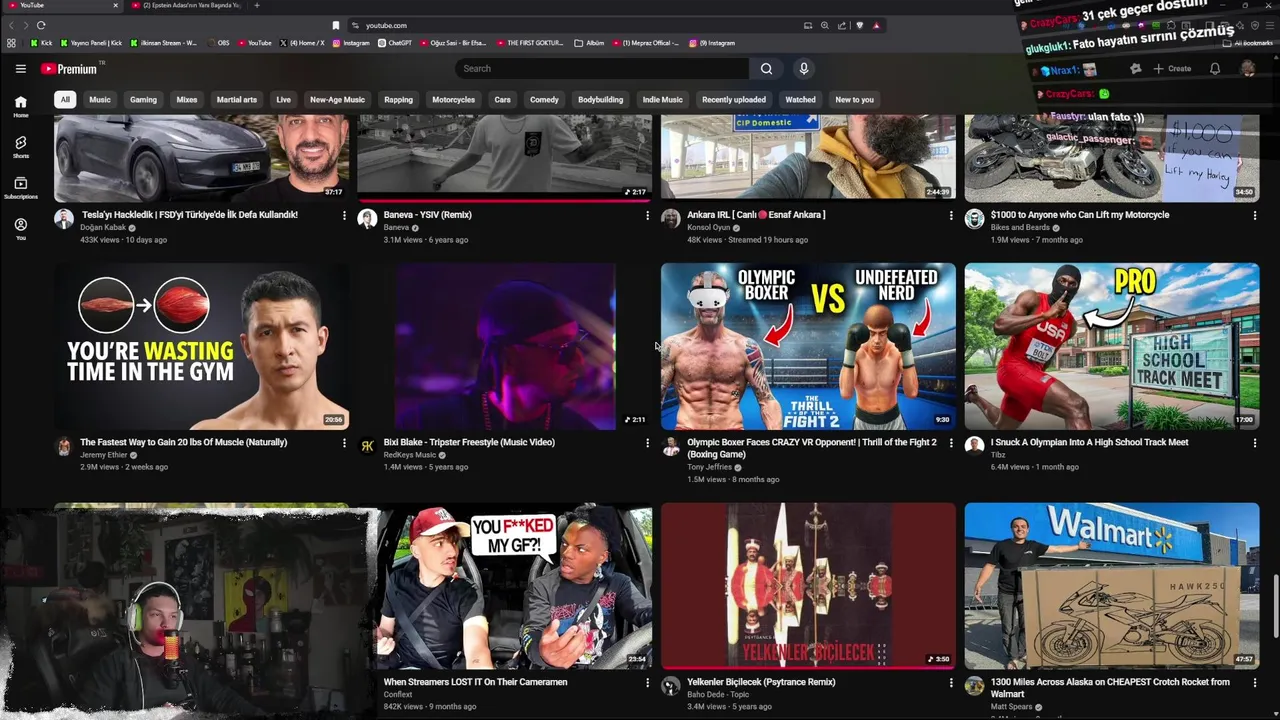Select the Recently uploaded filter chip
The width and height of the screenshot is (1280, 720).
pyautogui.click(x=733, y=99)
